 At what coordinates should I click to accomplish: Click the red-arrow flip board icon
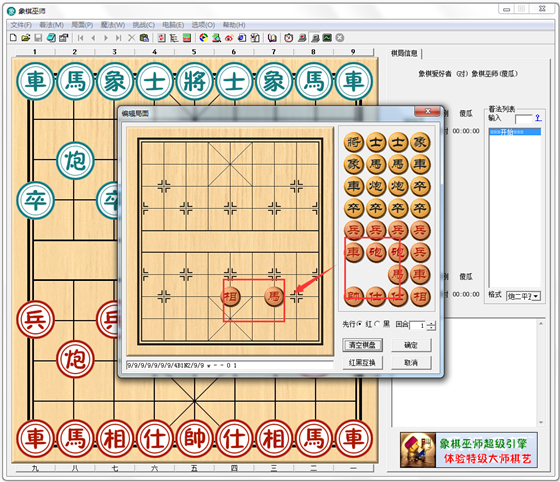pos(161,37)
